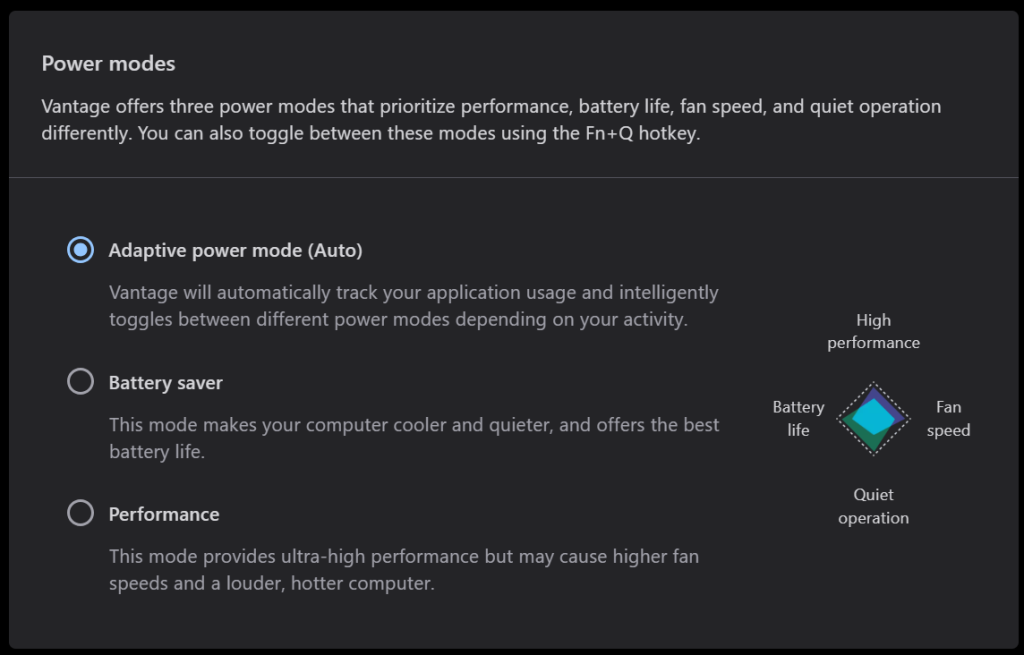
Task: Click the Battery saver description about cooler, quieter
Action: tap(413, 438)
